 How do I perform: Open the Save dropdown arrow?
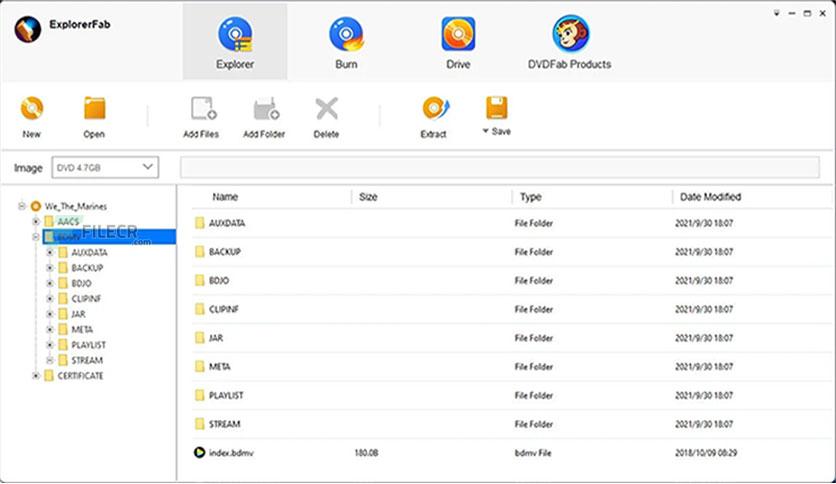tap(486, 131)
